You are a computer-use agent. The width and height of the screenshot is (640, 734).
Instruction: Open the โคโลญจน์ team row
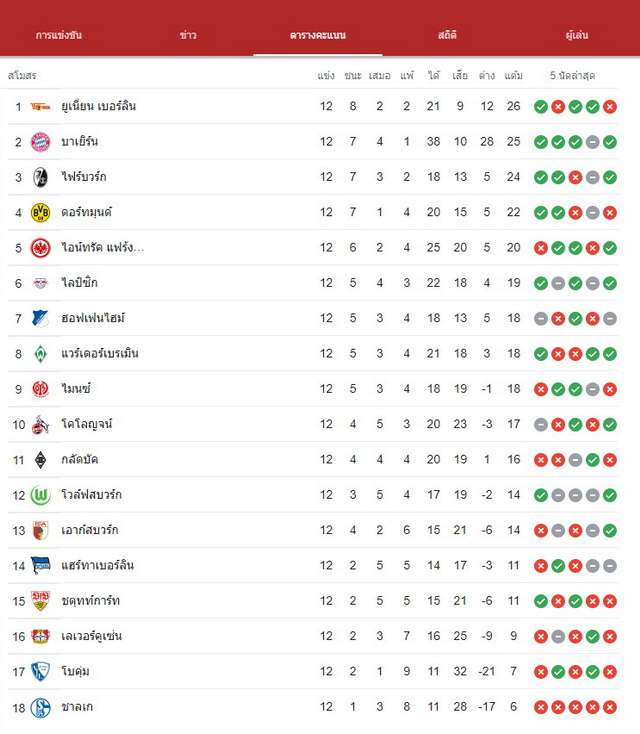point(313,425)
